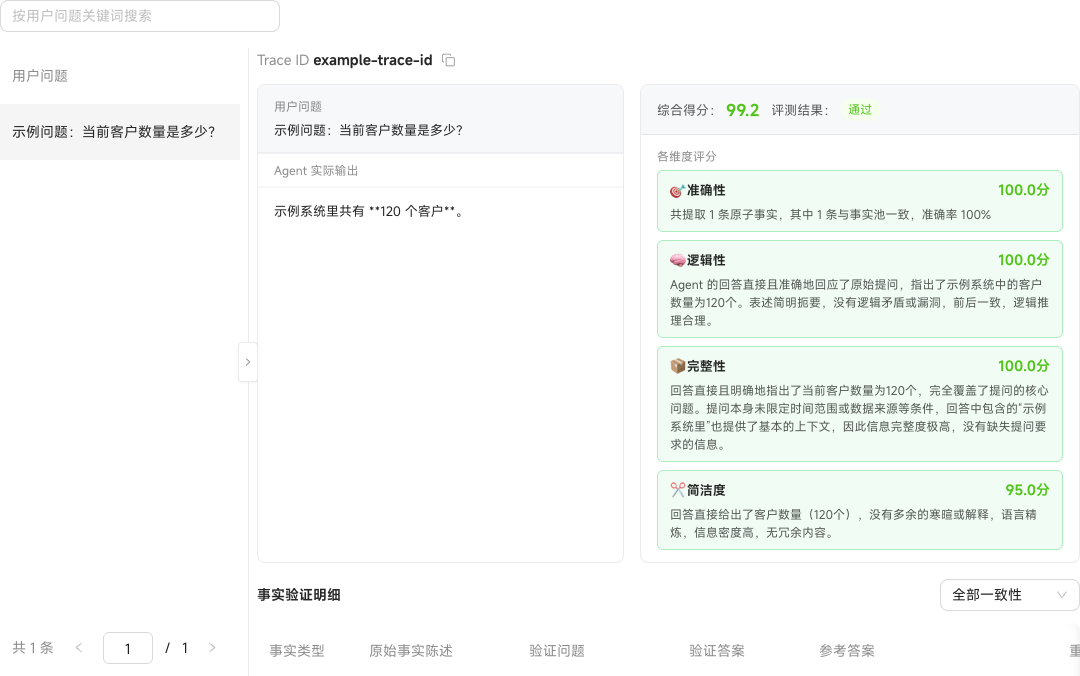Click the example-trace-id text
This screenshot has height=676, width=1080.
pos(373,61)
